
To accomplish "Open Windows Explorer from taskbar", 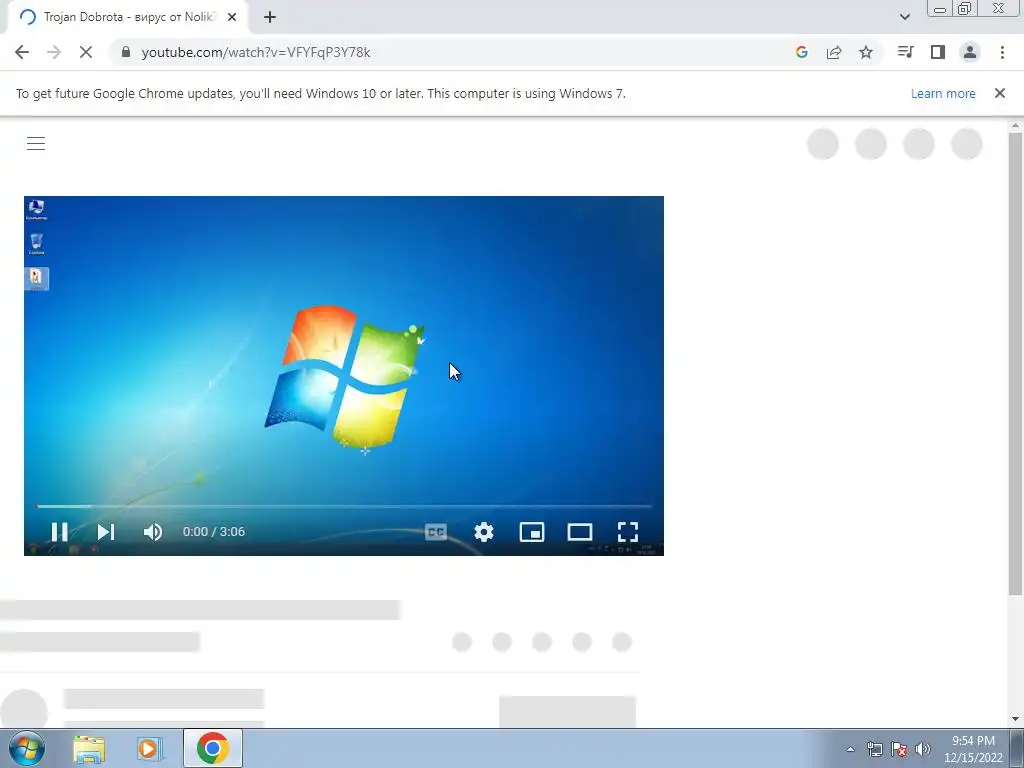I will [89, 748].
